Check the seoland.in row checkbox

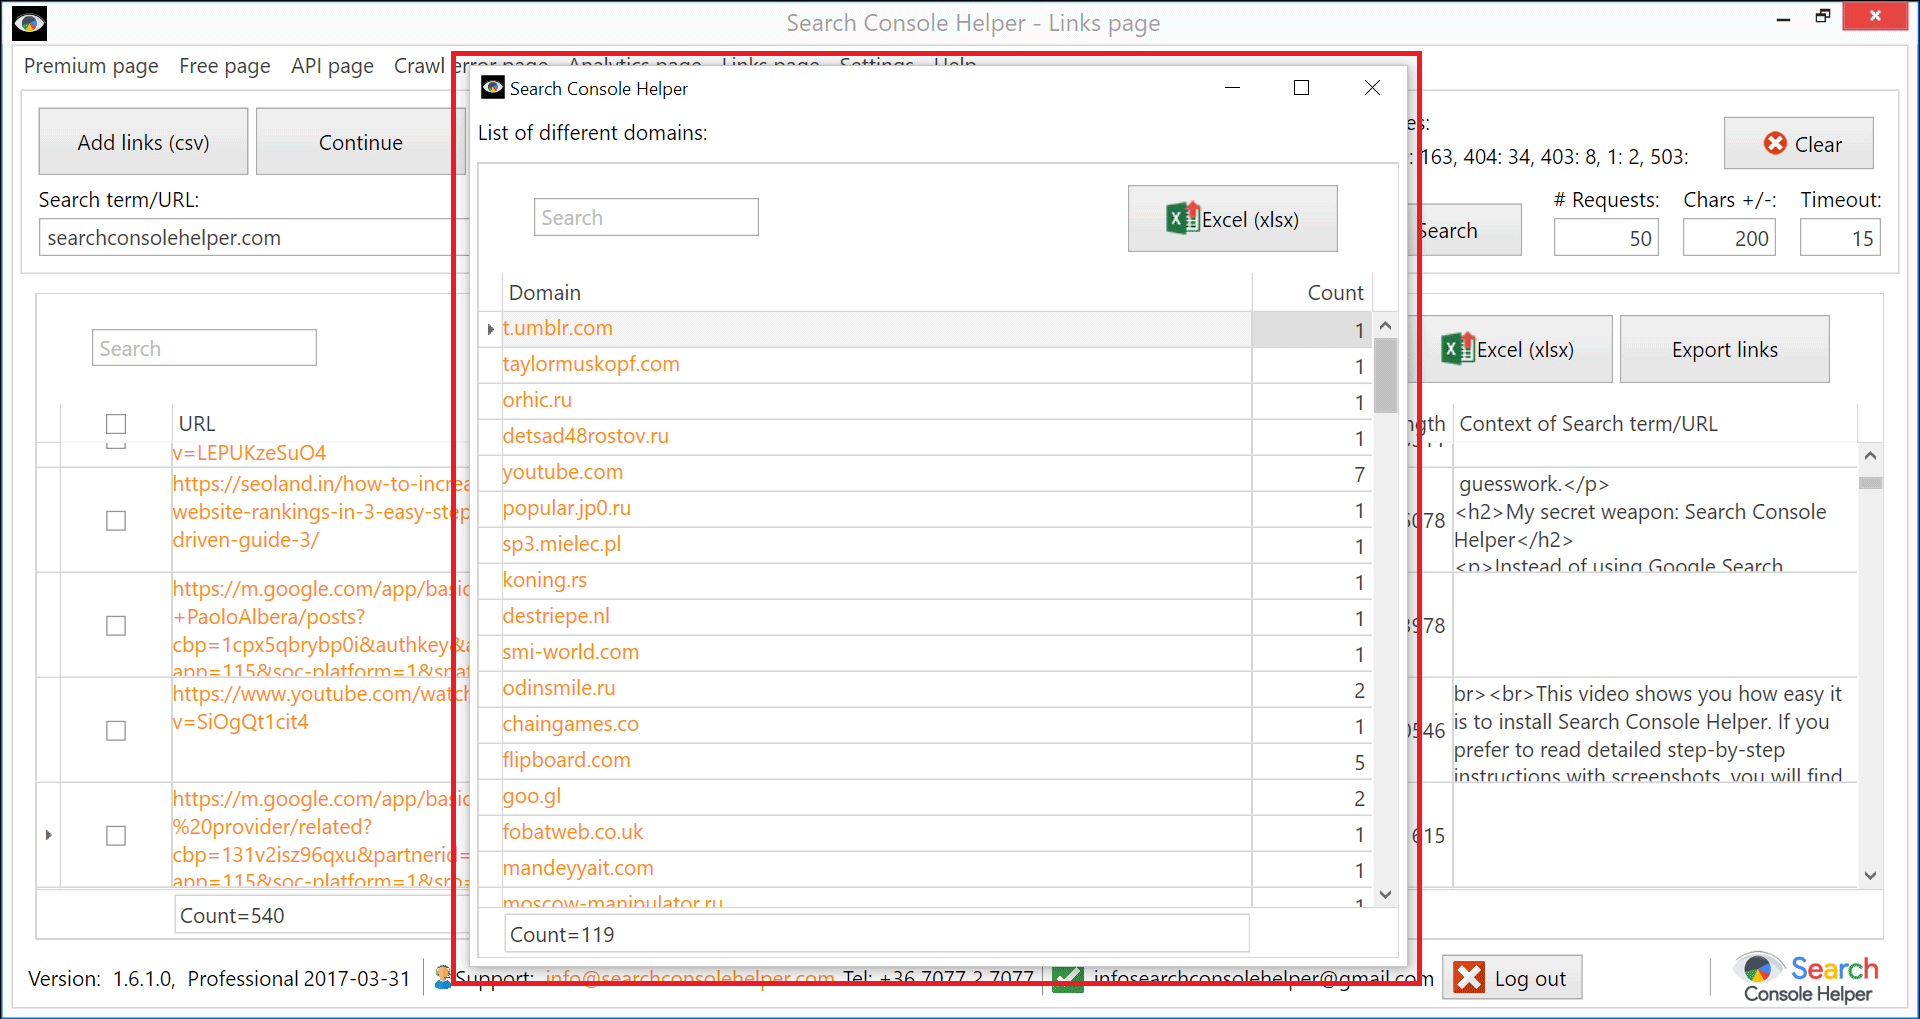coord(116,521)
